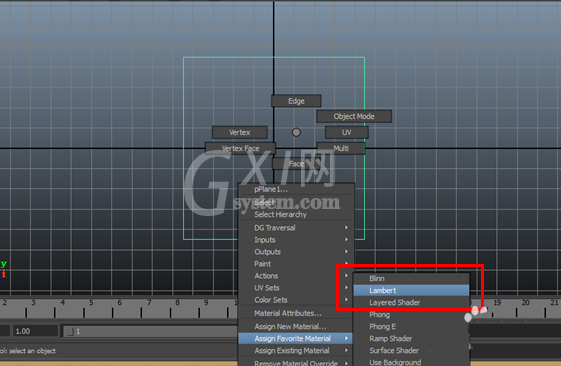Expand the DG Traversal submenu

tap(296, 228)
